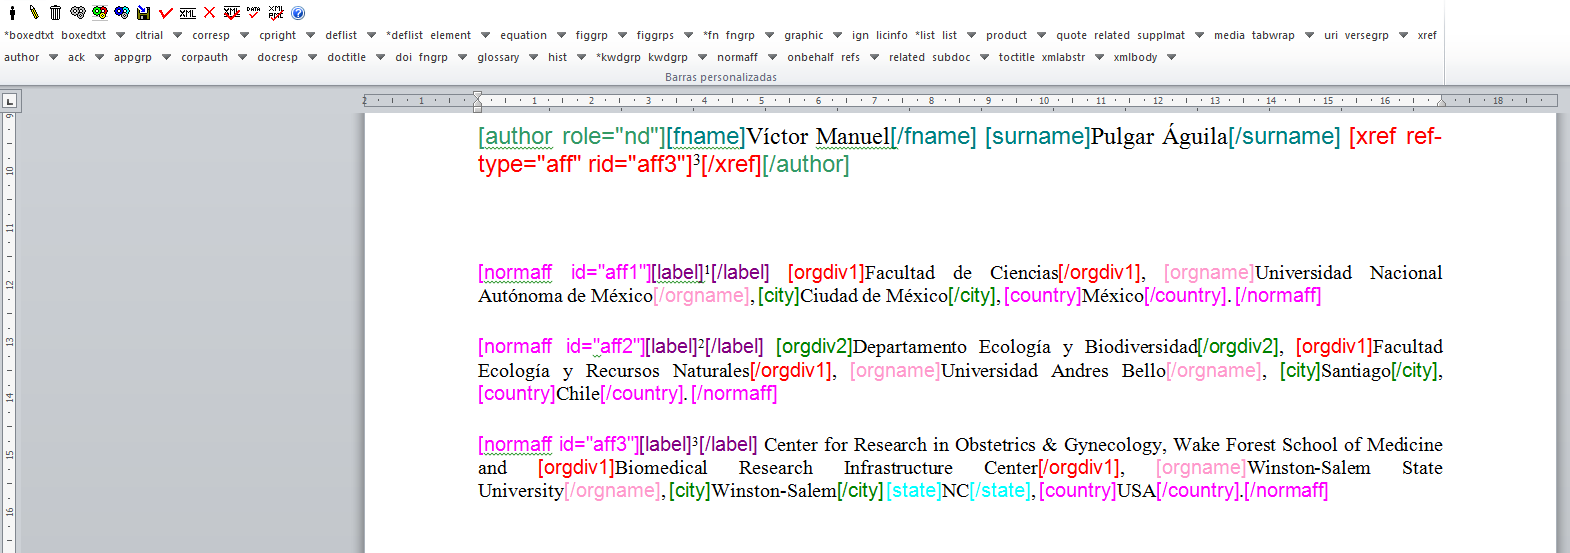
Task: Open help with the blue question mark
Action: coord(298,13)
